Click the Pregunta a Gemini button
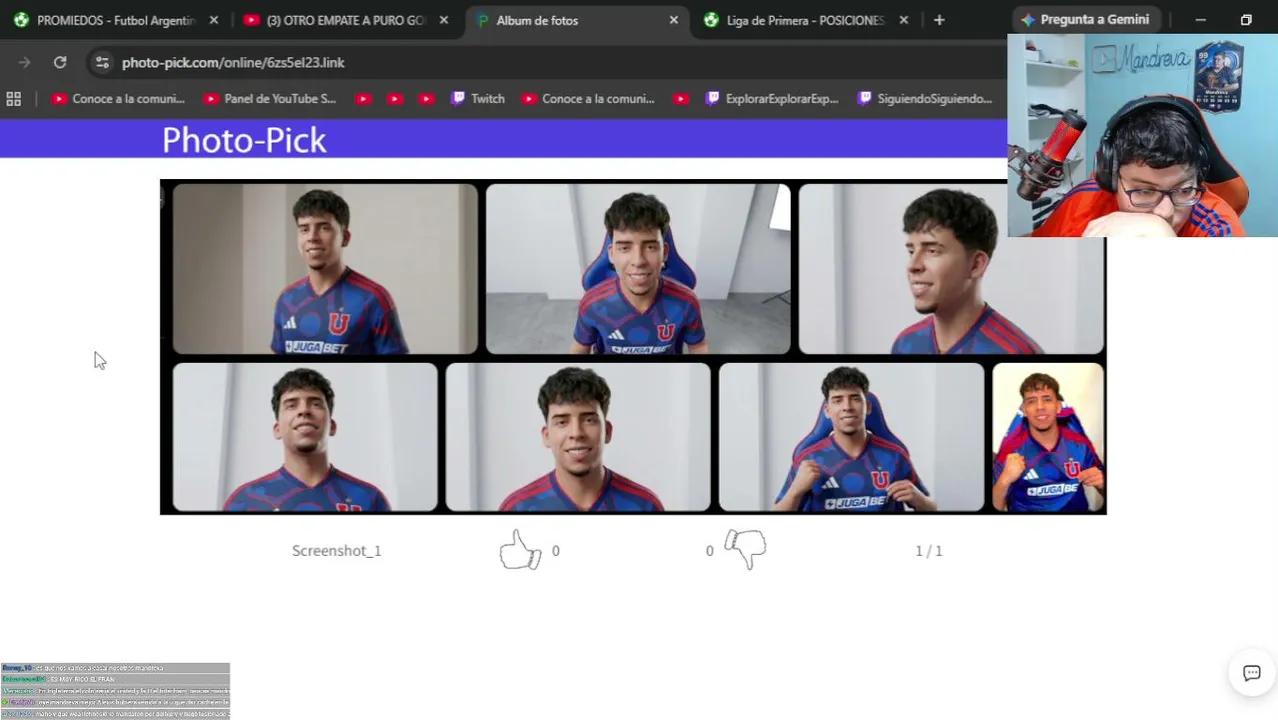The image size is (1278, 720). click(1085, 19)
